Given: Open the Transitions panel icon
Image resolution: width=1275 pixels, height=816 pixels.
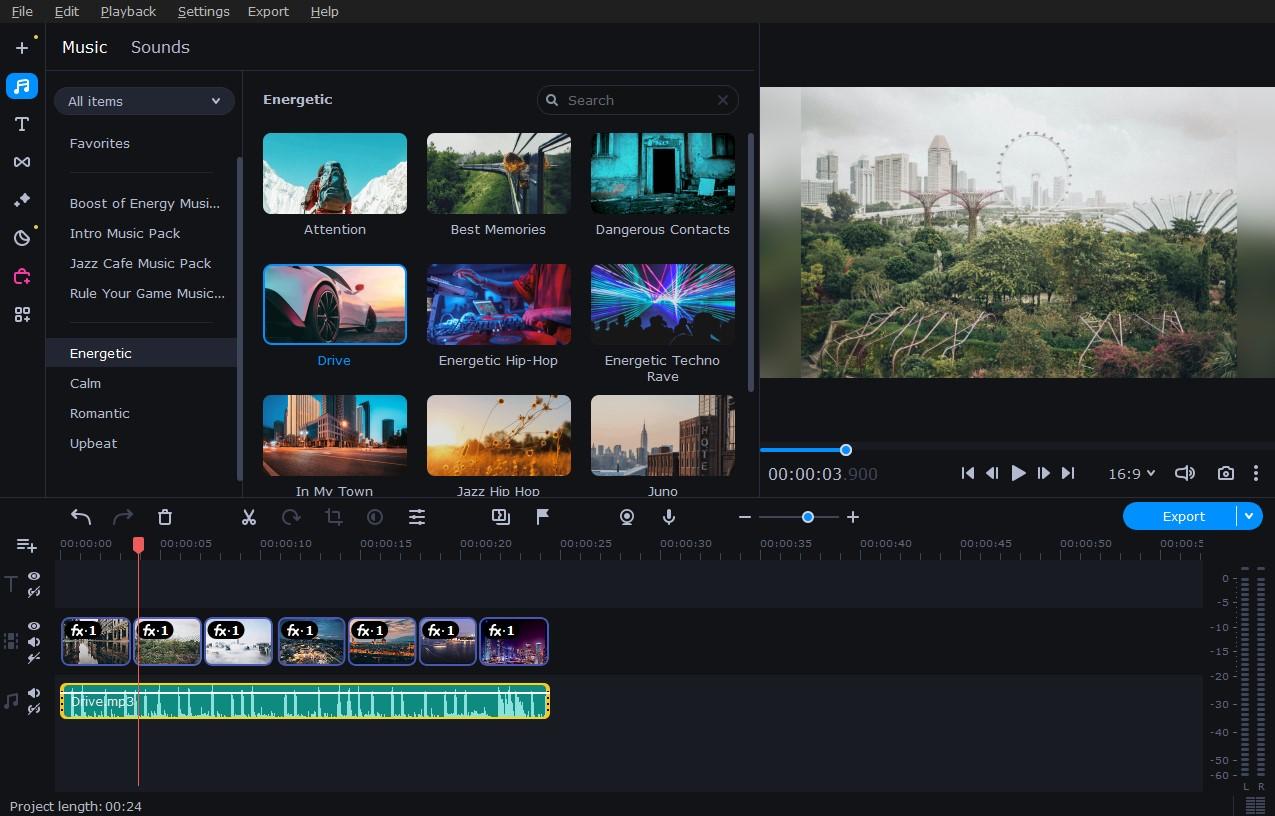Looking at the screenshot, I should [x=22, y=162].
